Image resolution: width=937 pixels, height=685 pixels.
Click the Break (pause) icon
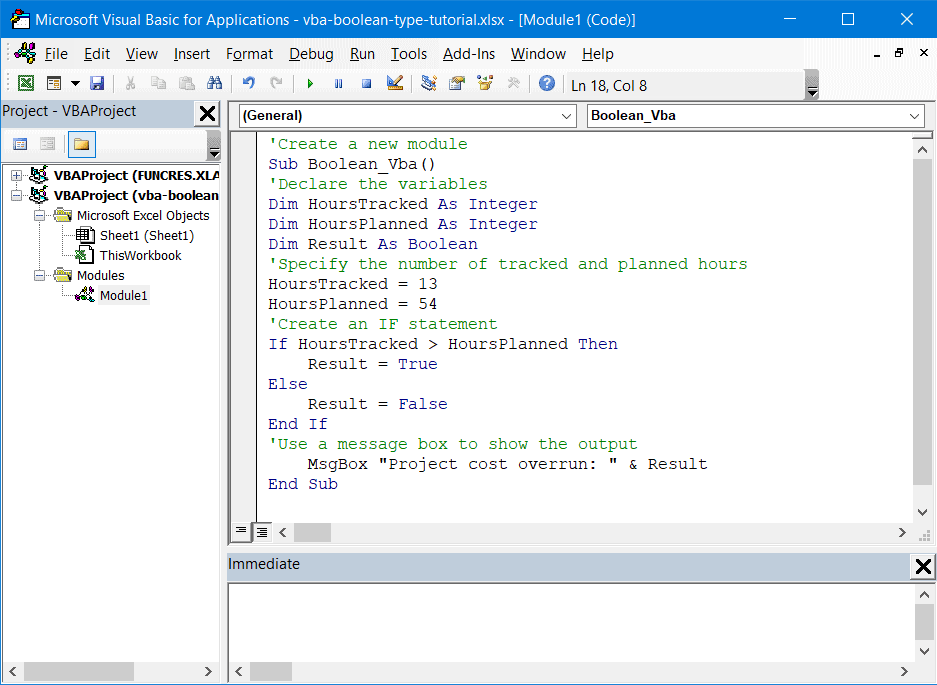point(338,84)
